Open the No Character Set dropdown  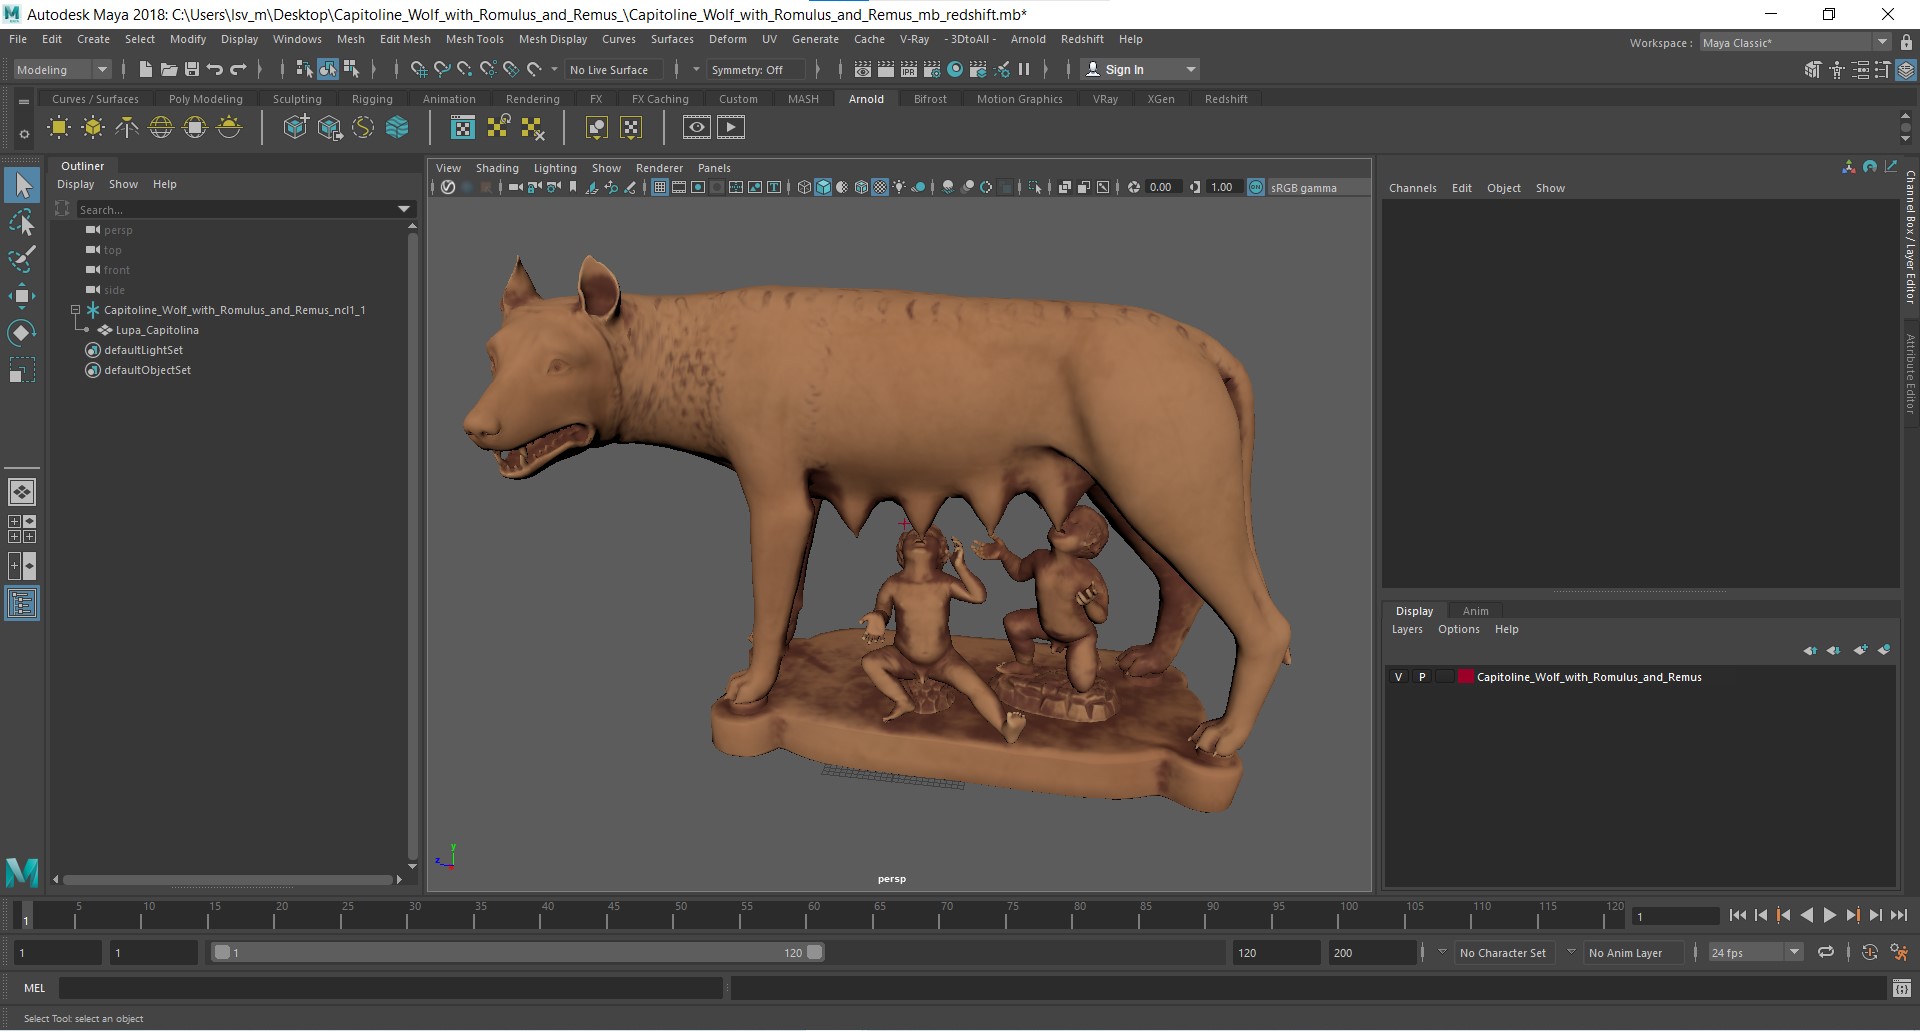[1442, 952]
